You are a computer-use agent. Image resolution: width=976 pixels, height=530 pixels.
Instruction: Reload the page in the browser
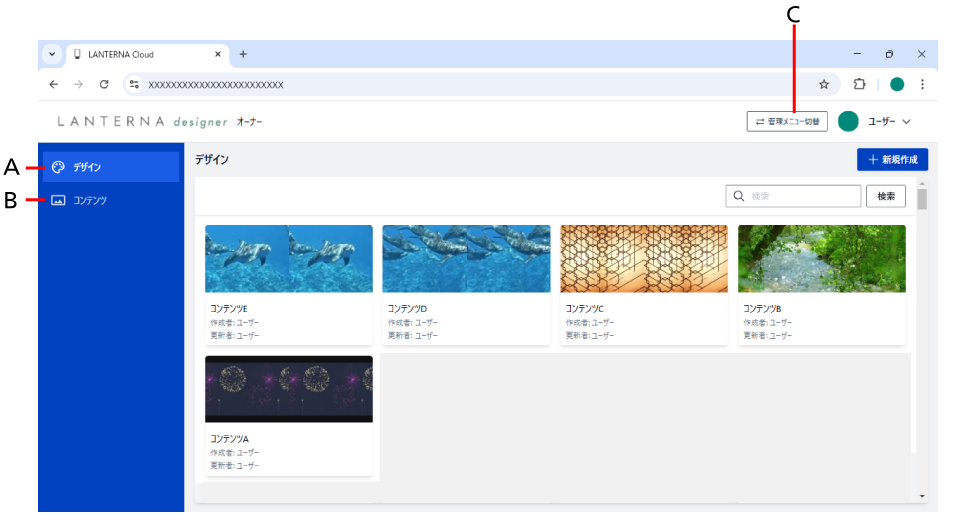pyautogui.click(x=104, y=84)
